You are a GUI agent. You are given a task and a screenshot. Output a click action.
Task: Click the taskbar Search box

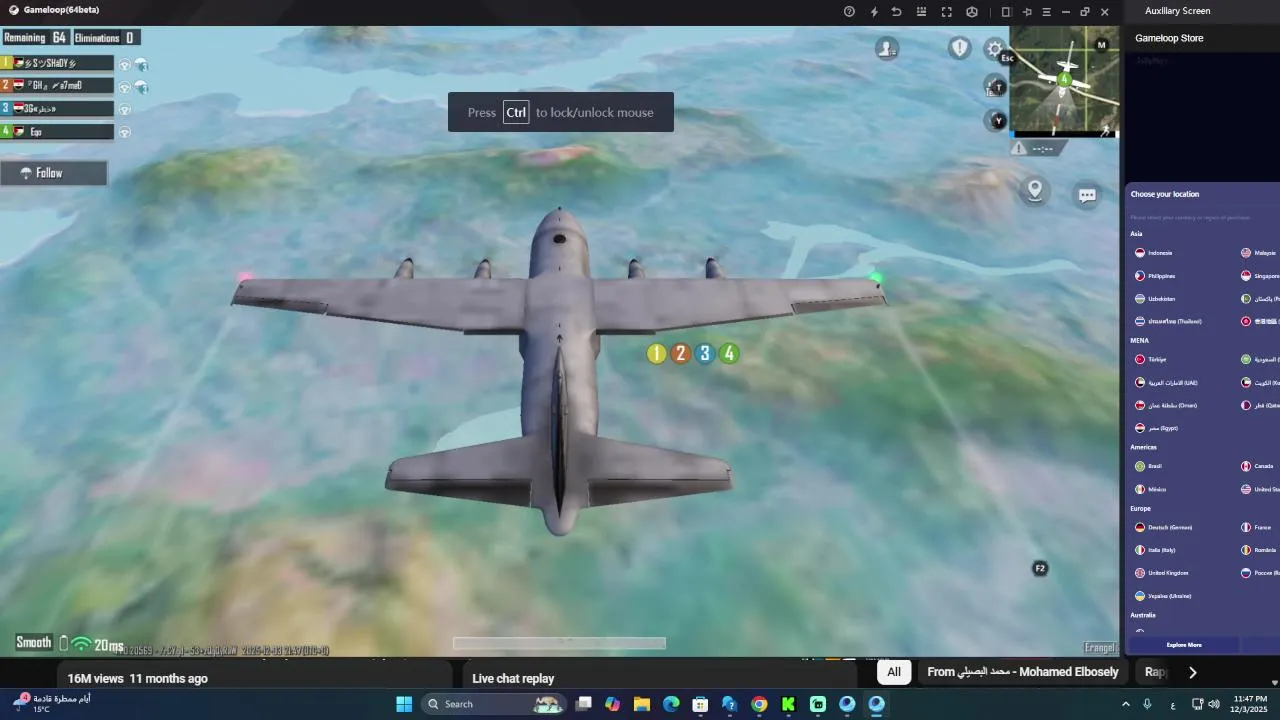tap(492, 704)
